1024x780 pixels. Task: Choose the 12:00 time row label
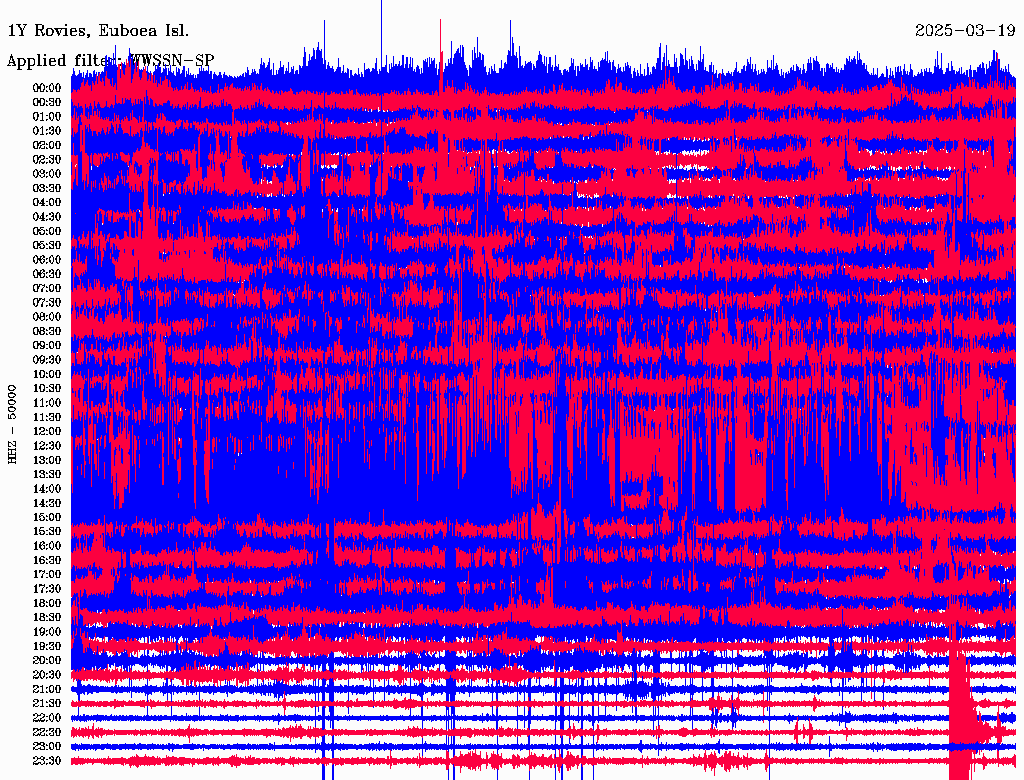coord(47,431)
